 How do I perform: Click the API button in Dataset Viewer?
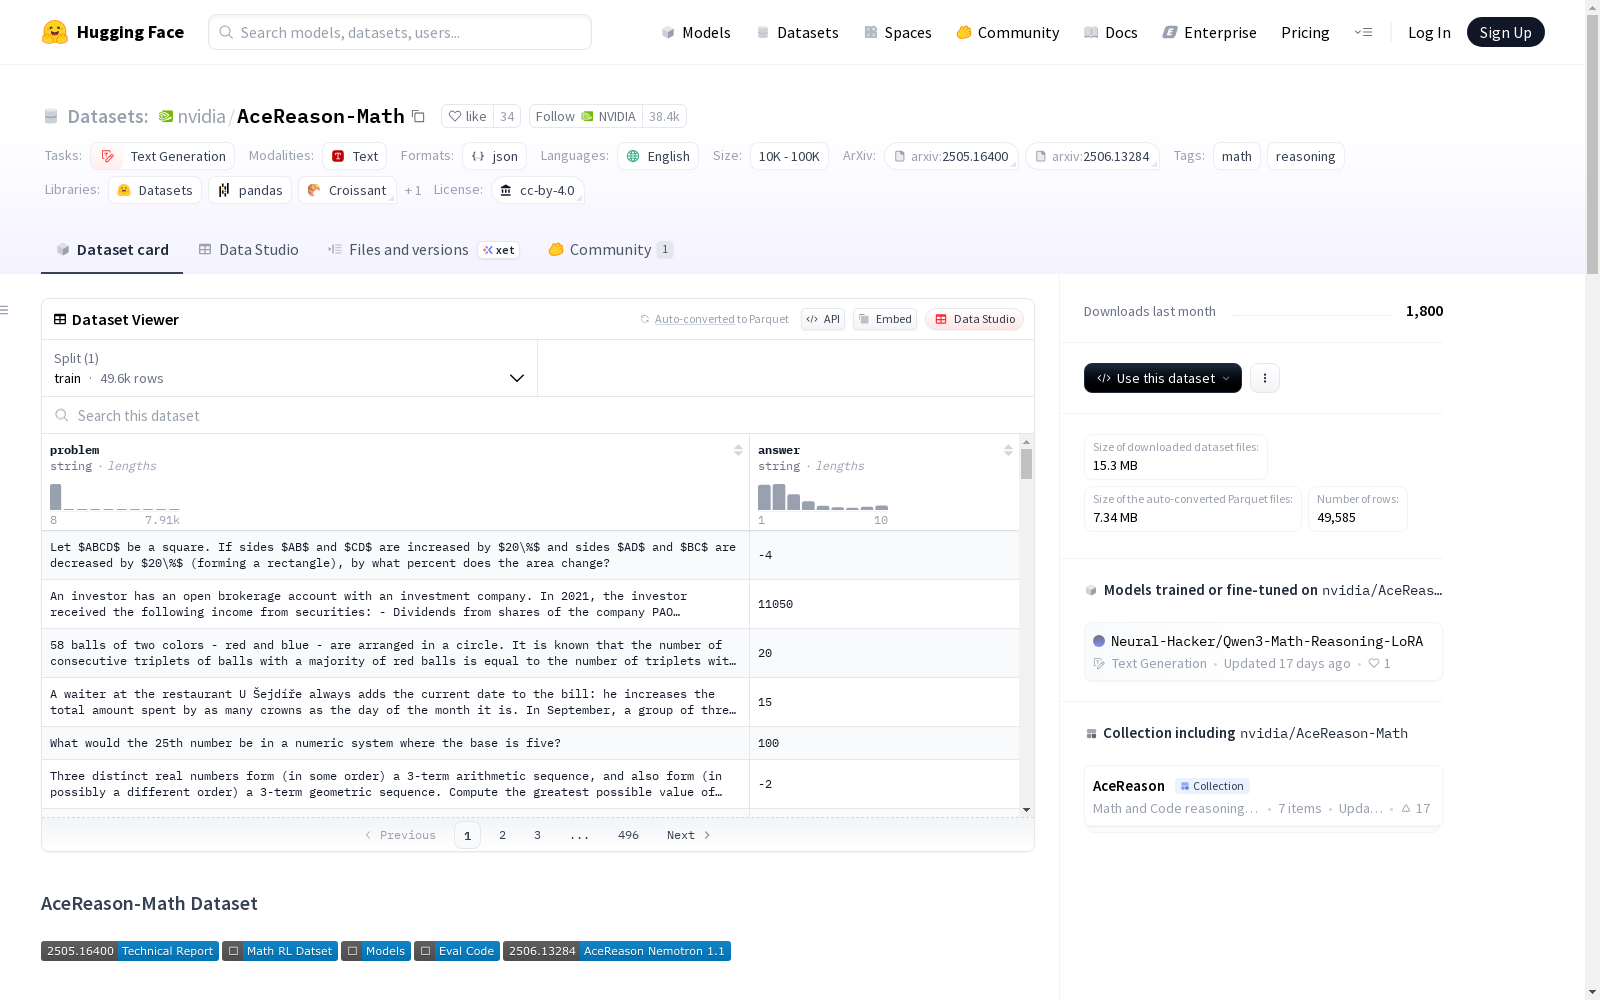(x=823, y=319)
